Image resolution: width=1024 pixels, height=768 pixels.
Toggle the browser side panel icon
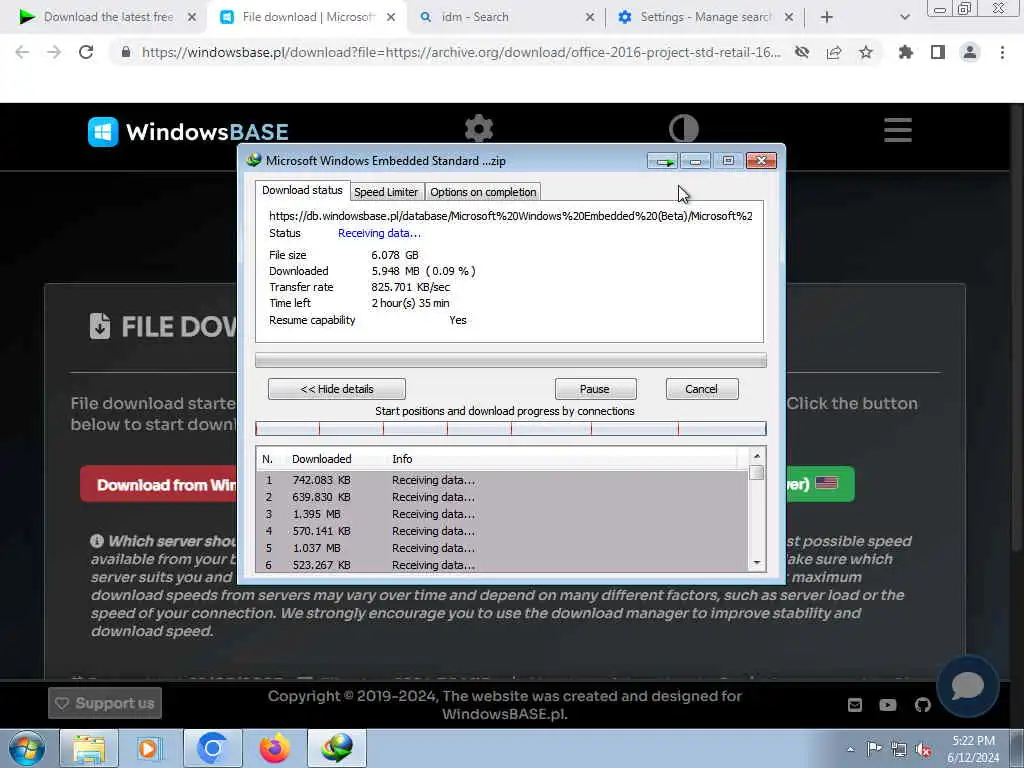938,52
